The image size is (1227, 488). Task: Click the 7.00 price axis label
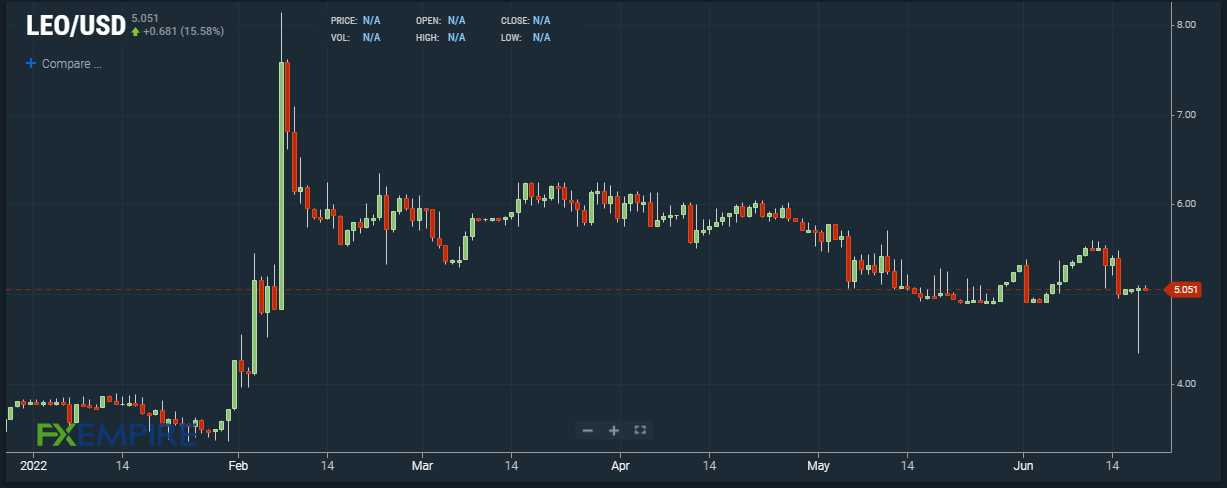click(1186, 115)
